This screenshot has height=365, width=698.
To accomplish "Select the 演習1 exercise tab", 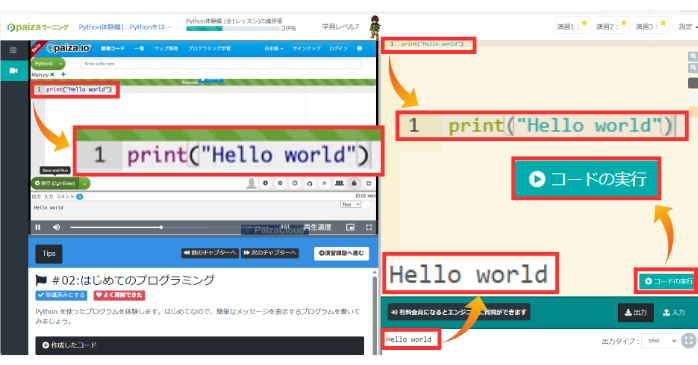I will 572,26.
